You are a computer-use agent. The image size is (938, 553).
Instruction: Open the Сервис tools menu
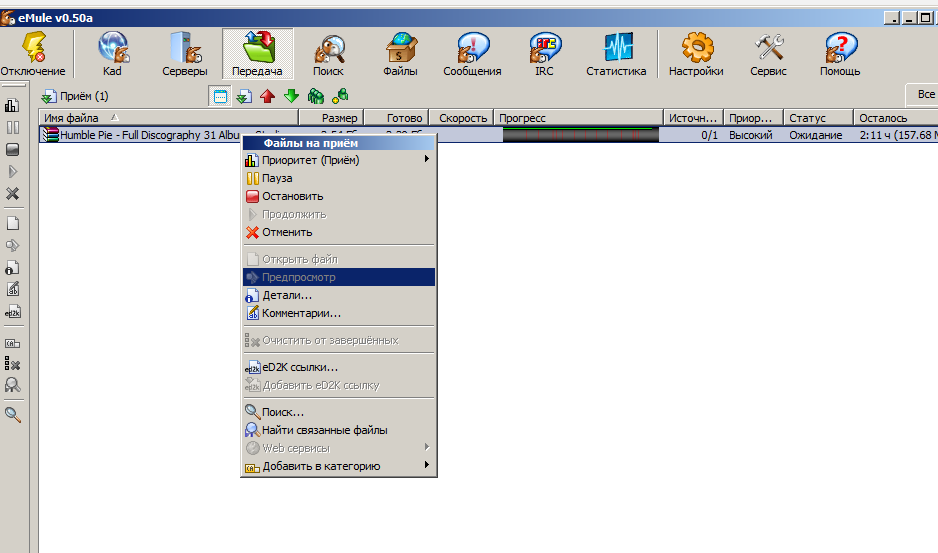[x=768, y=54]
